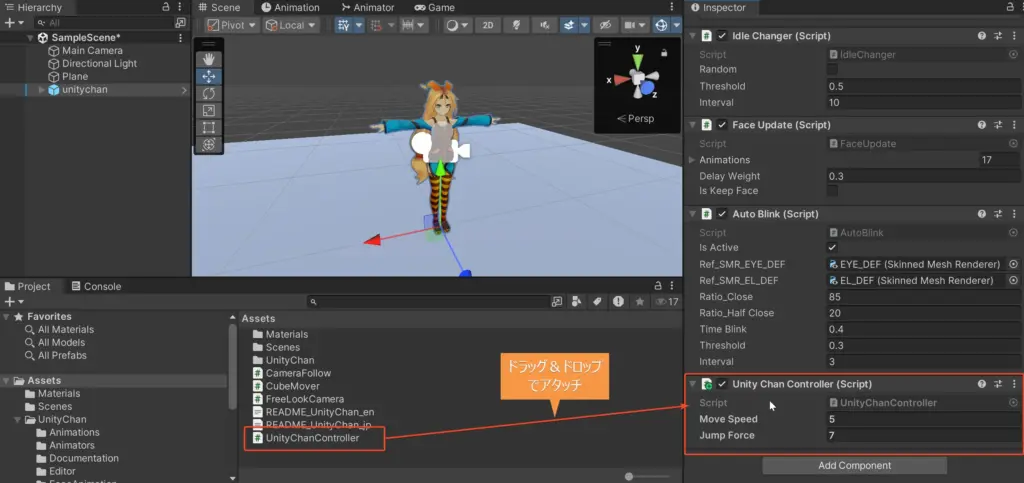This screenshot has height=483, width=1024.
Task: Click the Project favorites star icon
Action: (640, 302)
